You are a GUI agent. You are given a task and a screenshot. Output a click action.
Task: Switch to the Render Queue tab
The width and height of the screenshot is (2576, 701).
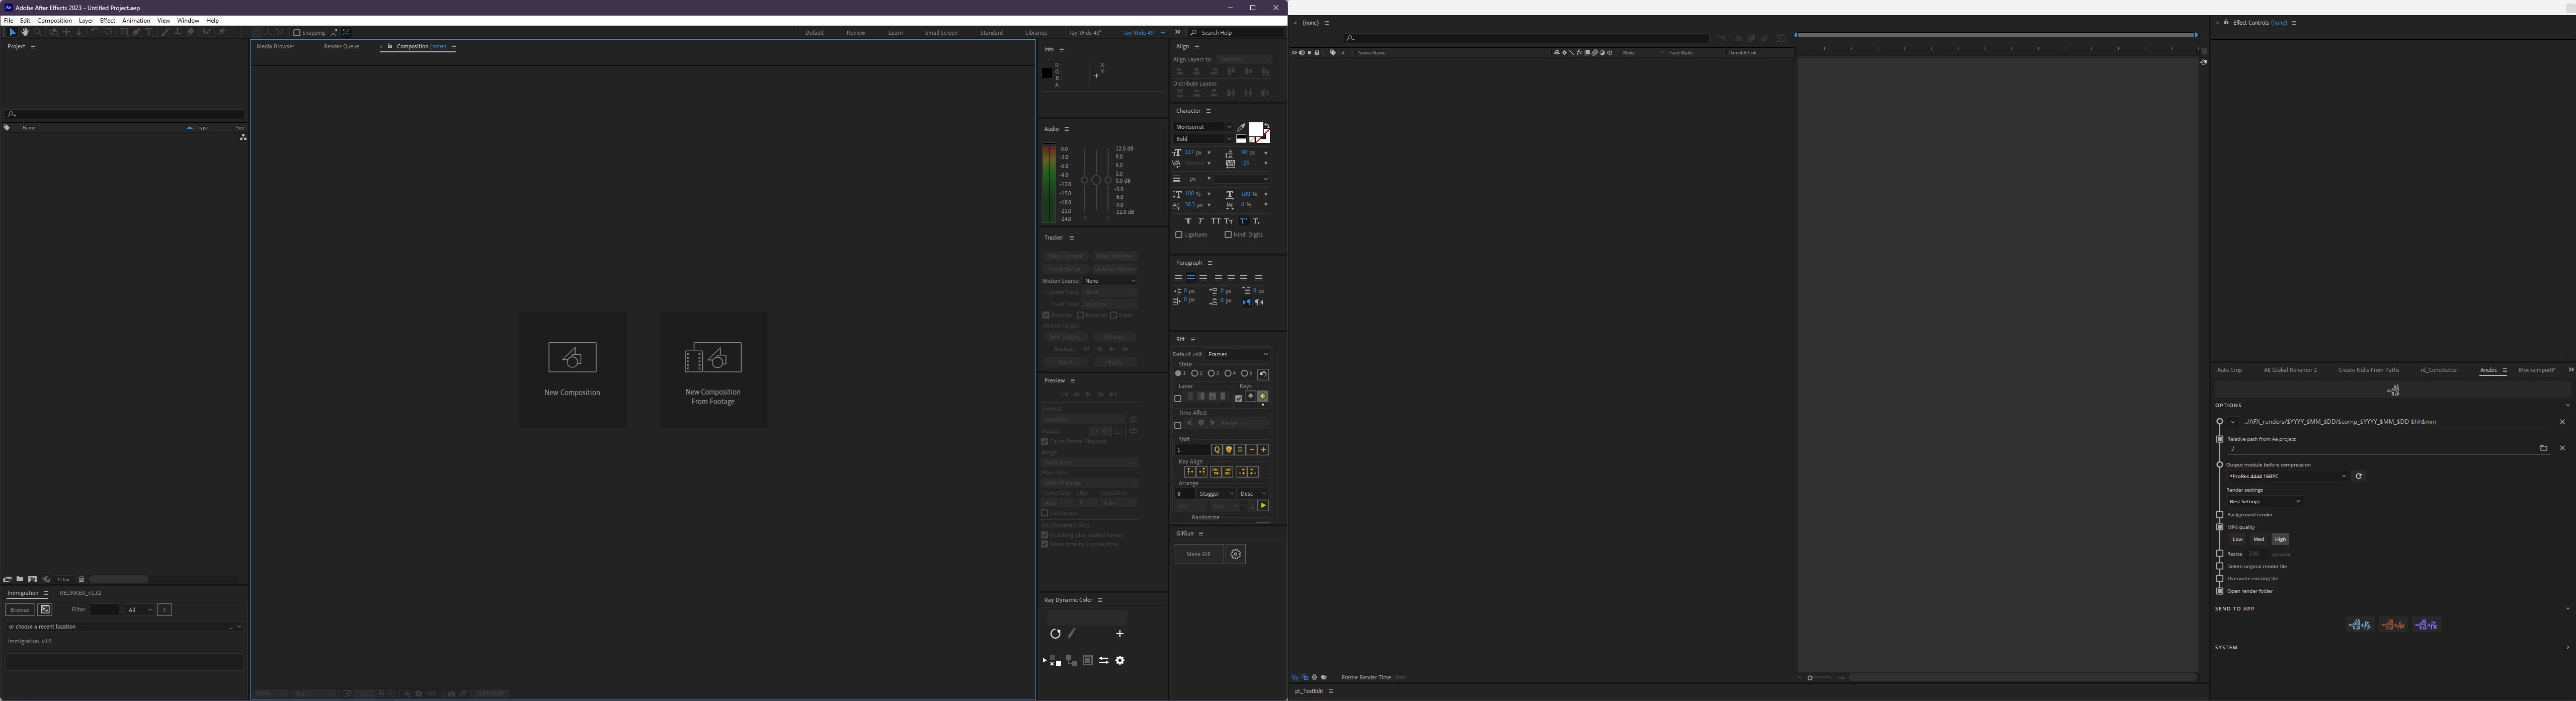341,46
